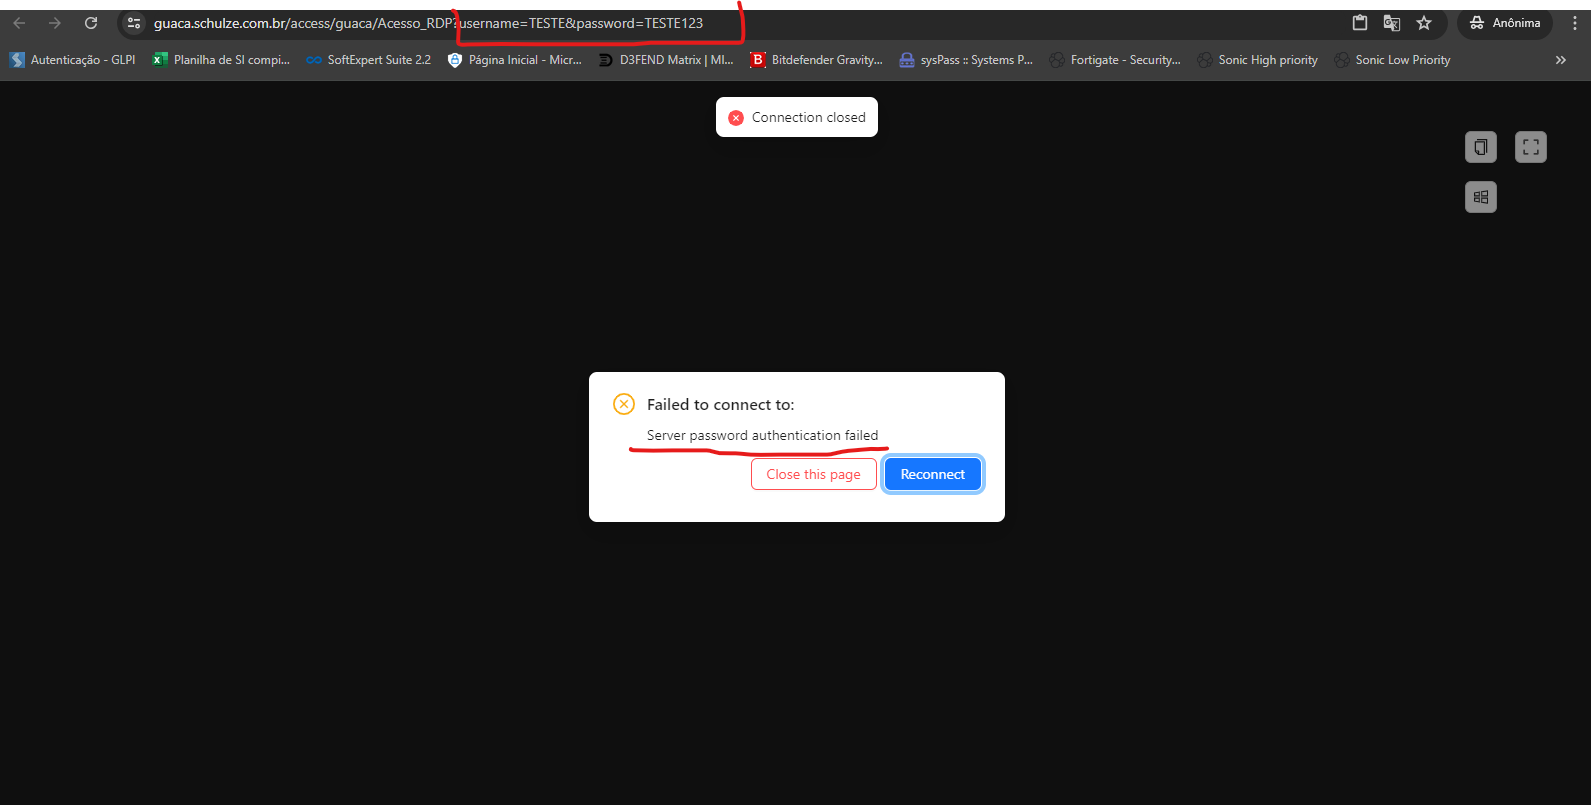This screenshot has width=1591, height=805.
Task: Click the red error icon in Connection closed toast
Action: (736, 118)
